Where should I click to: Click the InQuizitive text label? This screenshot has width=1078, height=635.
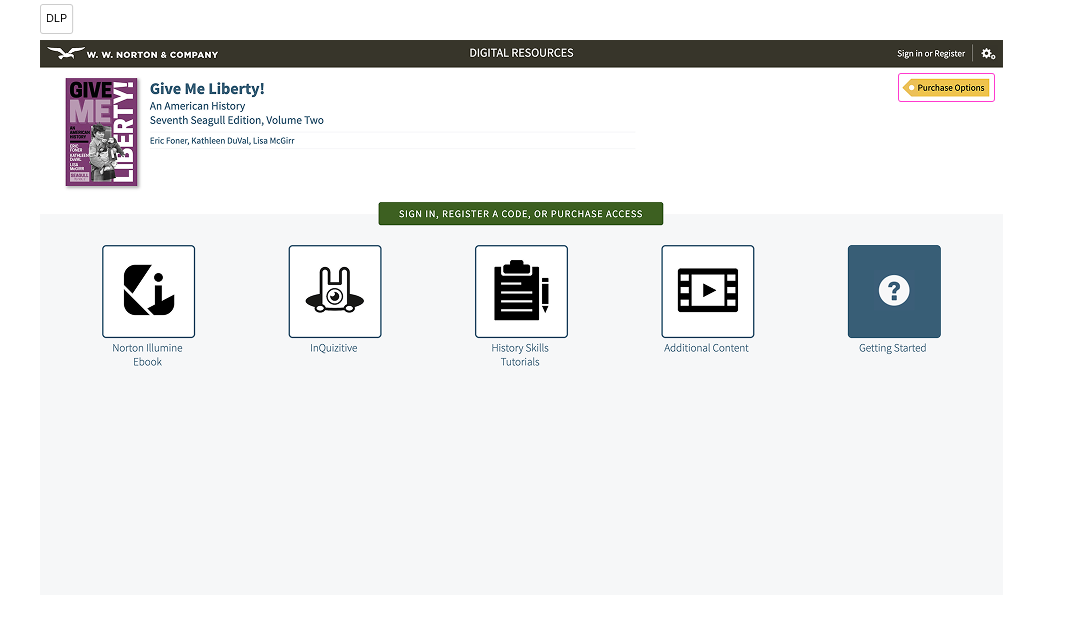(333, 348)
